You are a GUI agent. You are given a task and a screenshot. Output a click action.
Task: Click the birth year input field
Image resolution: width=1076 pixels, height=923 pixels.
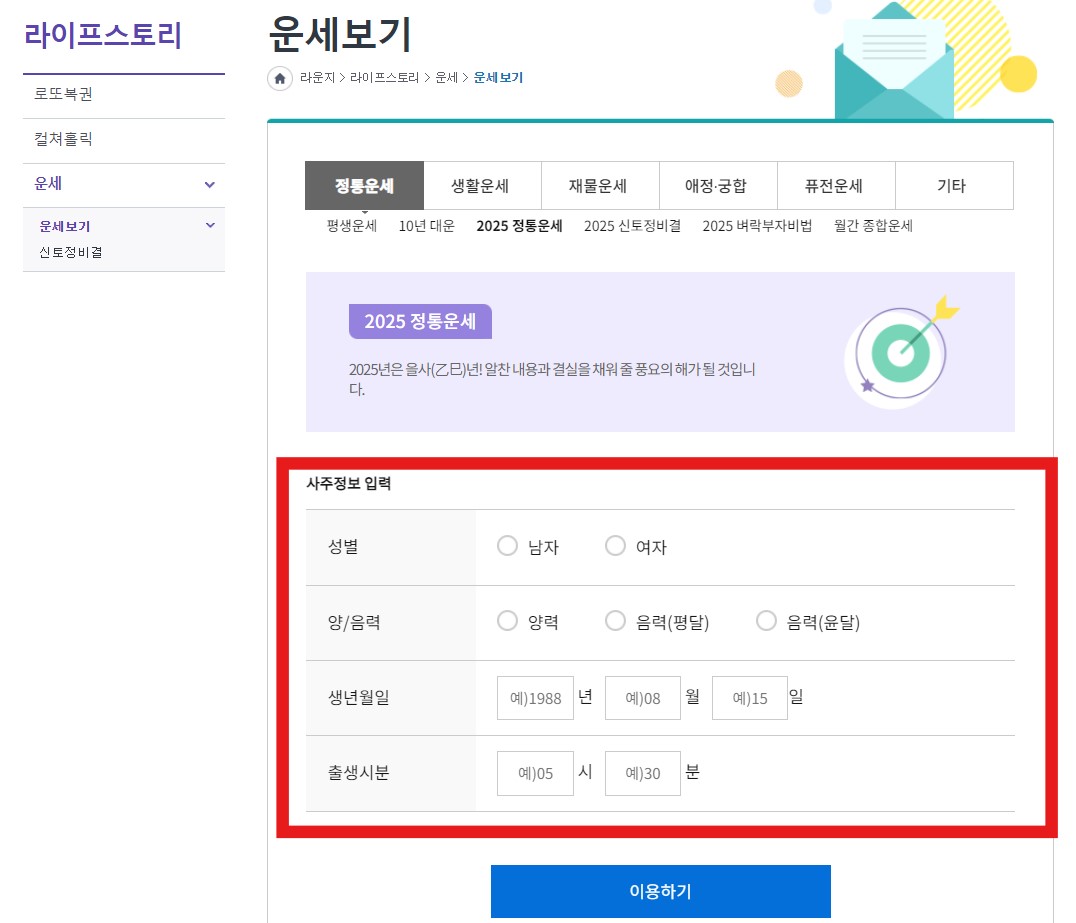[x=535, y=697]
